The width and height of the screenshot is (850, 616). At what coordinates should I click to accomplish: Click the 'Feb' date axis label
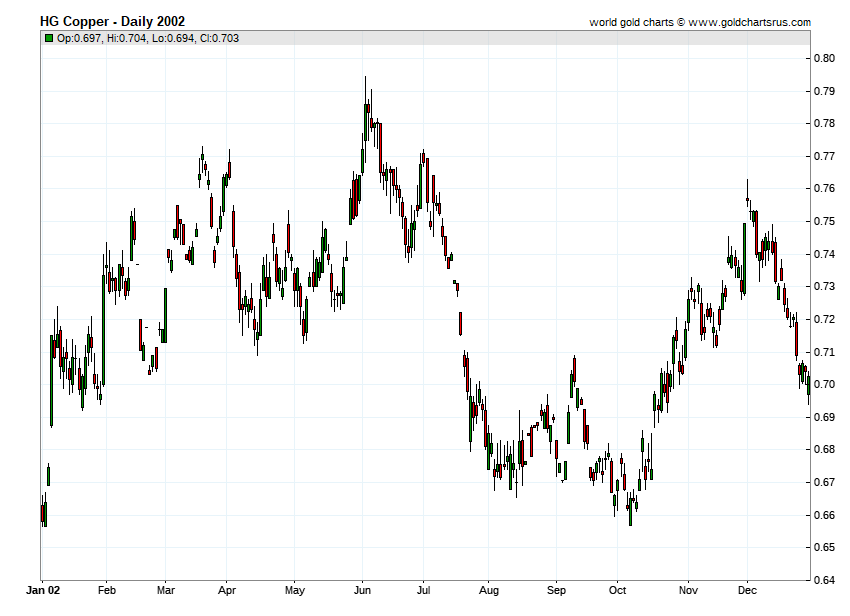pos(107,590)
